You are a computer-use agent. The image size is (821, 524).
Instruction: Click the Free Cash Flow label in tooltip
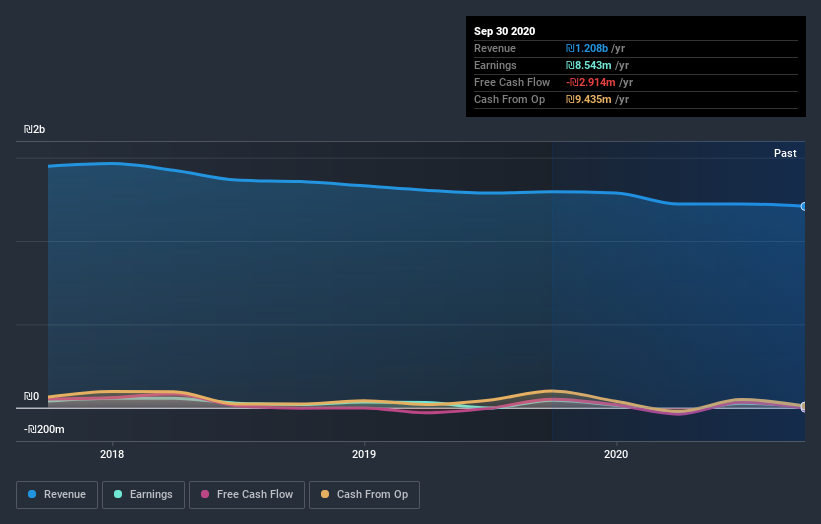coord(512,82)
